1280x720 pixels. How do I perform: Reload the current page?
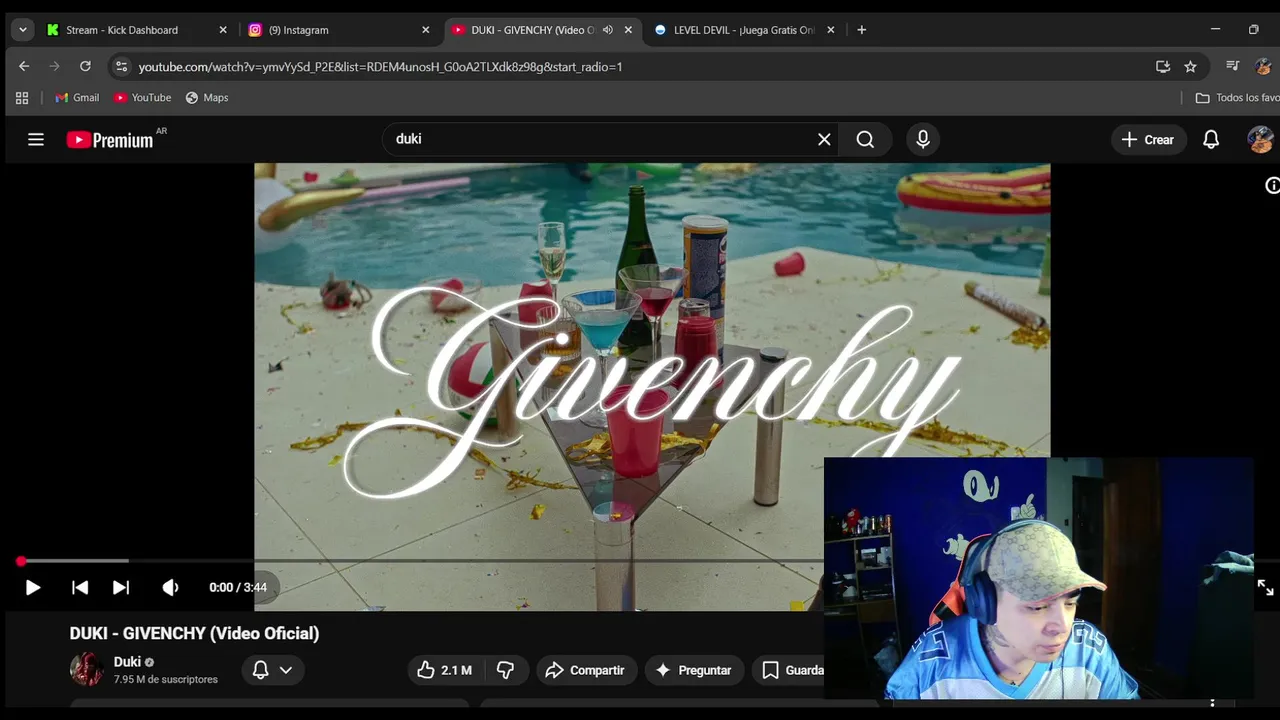pos(85,67)
